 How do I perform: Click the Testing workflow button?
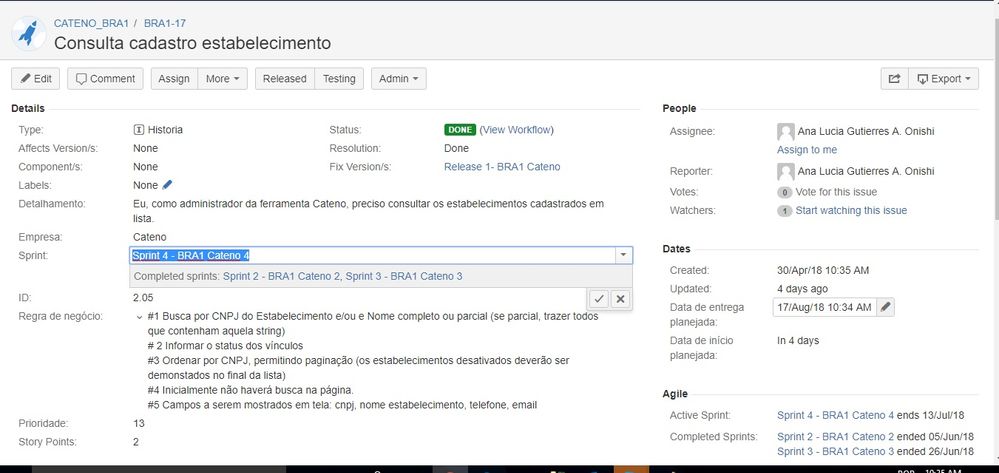(339, 79)
